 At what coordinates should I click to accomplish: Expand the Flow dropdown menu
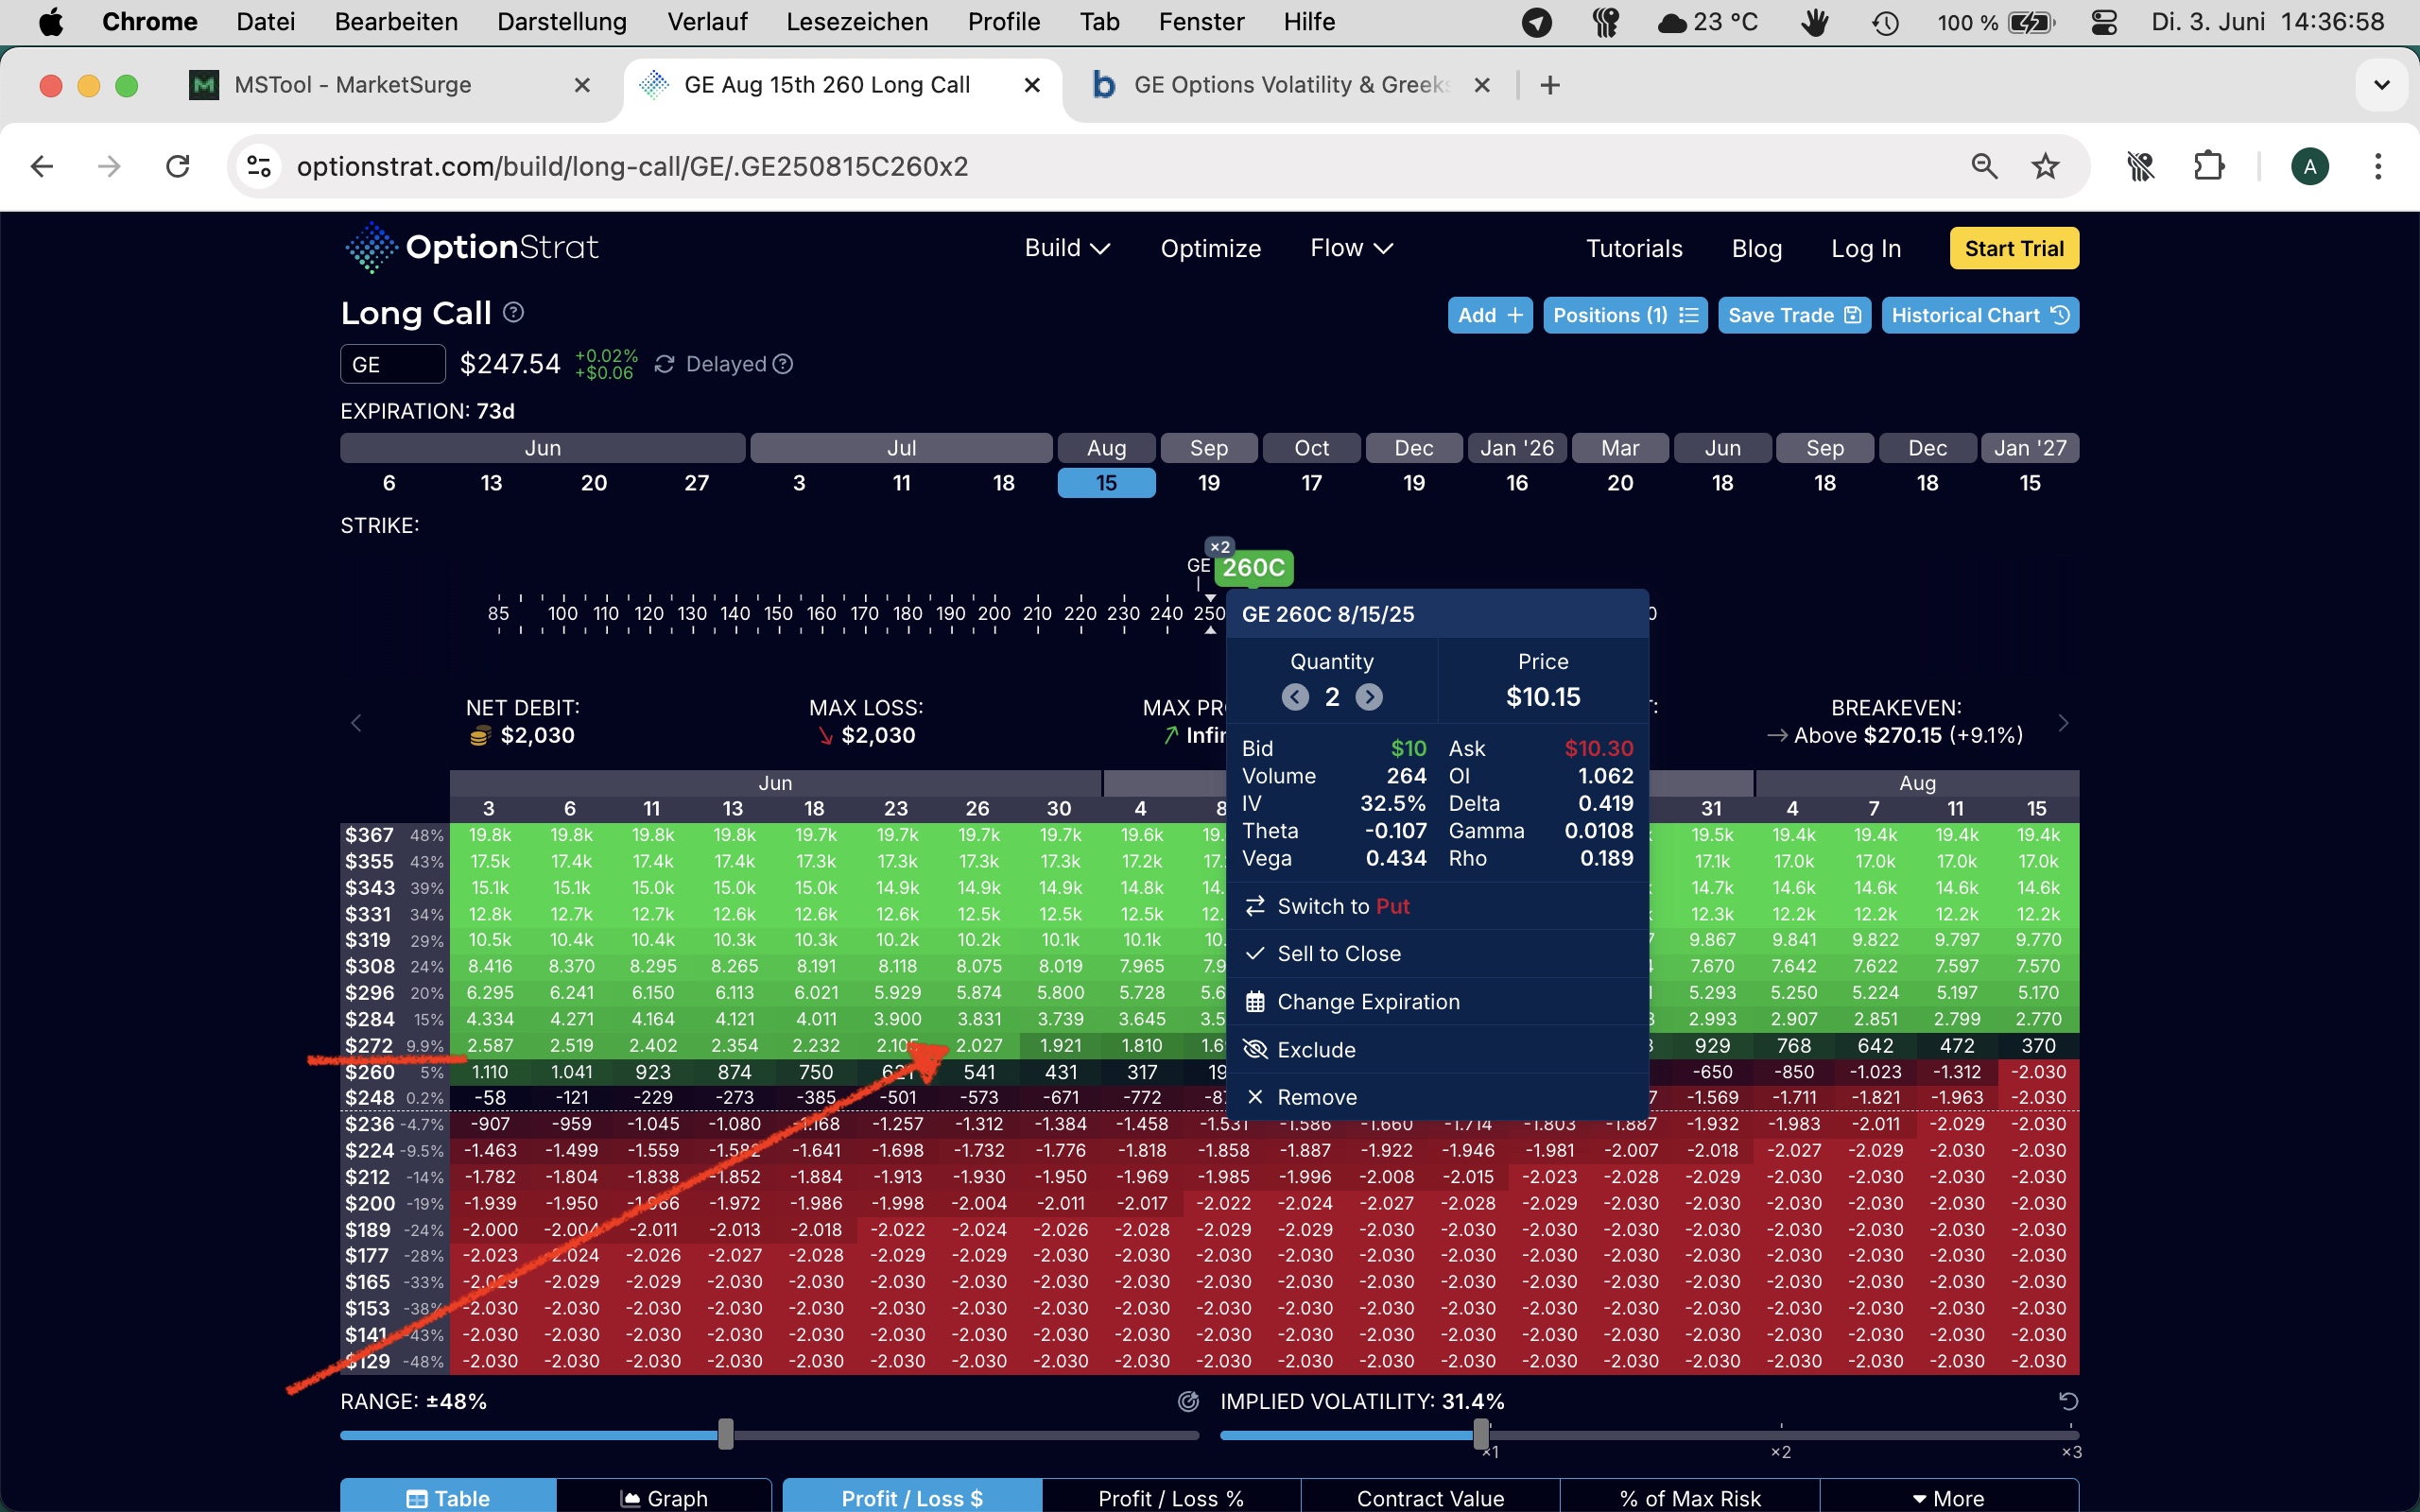[x=1350, y=248]
